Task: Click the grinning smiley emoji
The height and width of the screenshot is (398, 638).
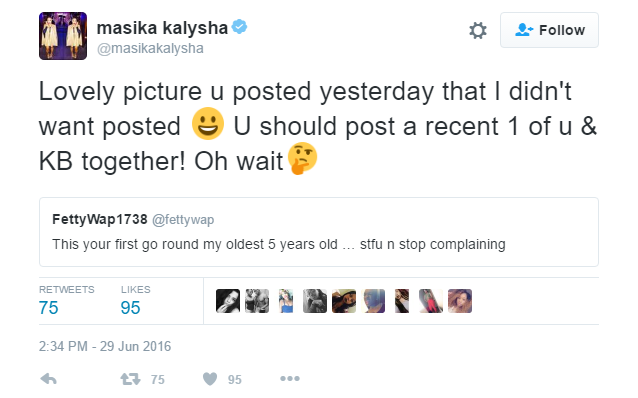Action: pyautogui.click(x=208, y=124)
